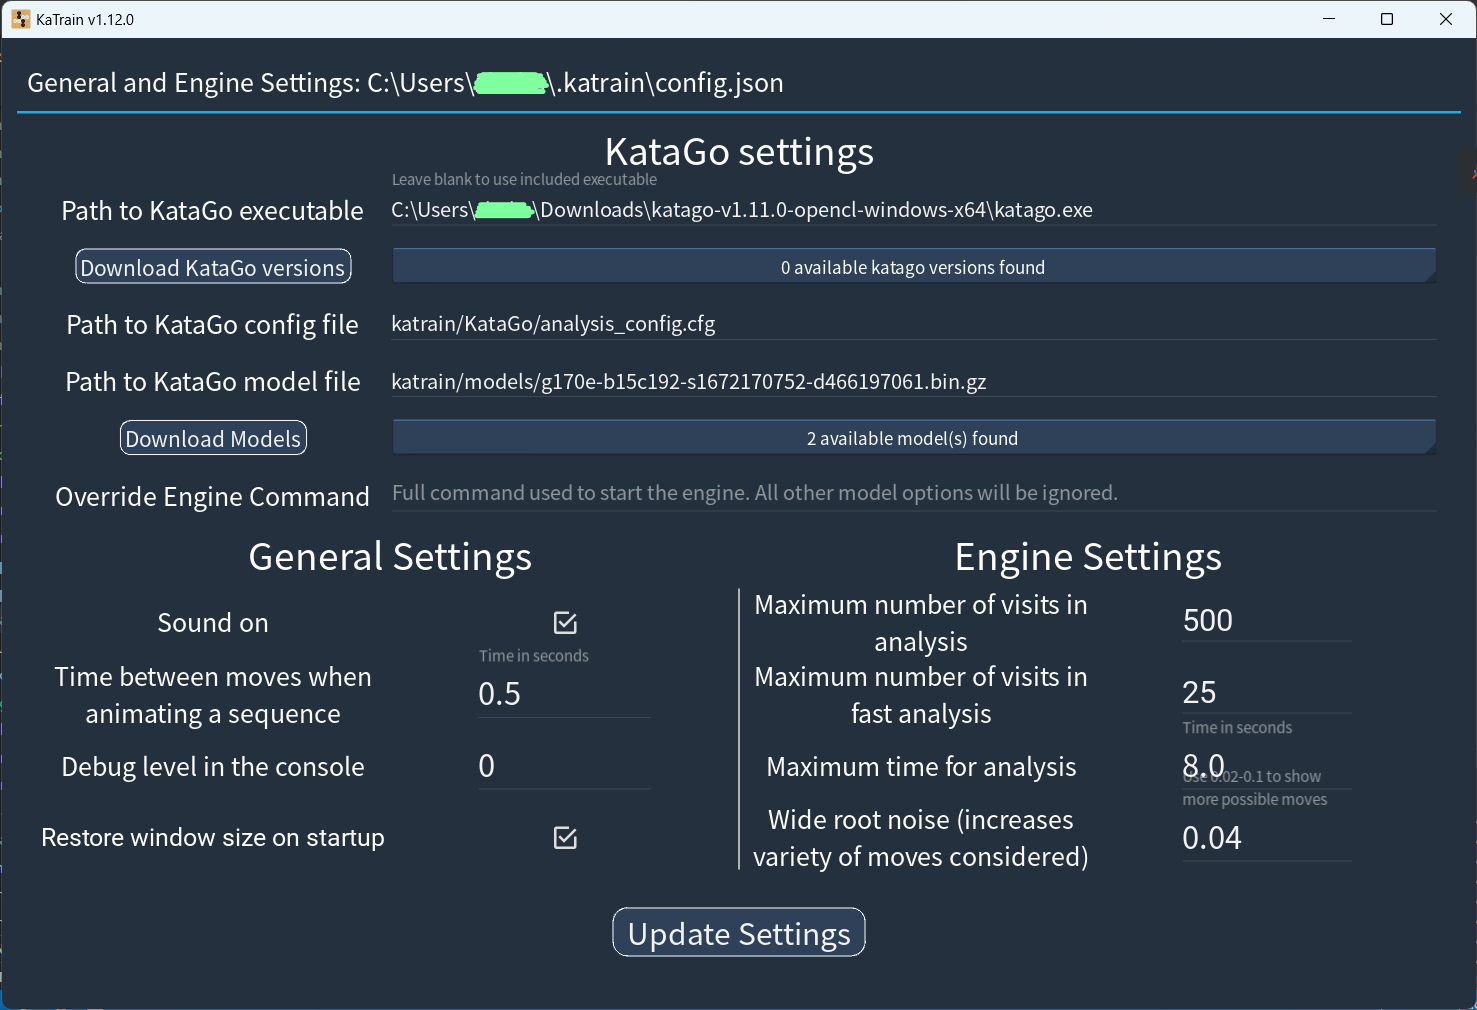The height and width of the screenshot is (1010, 1477).
Task: Open the available katago versions dropdown
Action: click(x=913, y=267)
